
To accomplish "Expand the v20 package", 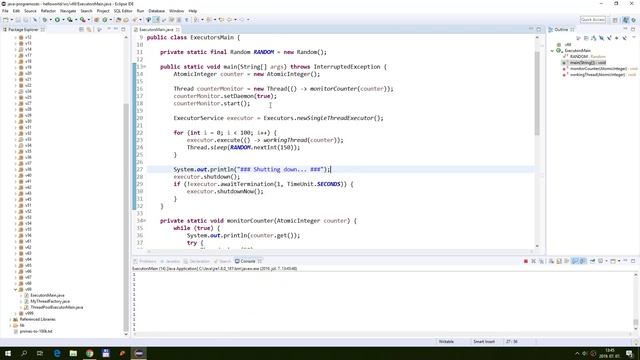I will coord(16,73).
